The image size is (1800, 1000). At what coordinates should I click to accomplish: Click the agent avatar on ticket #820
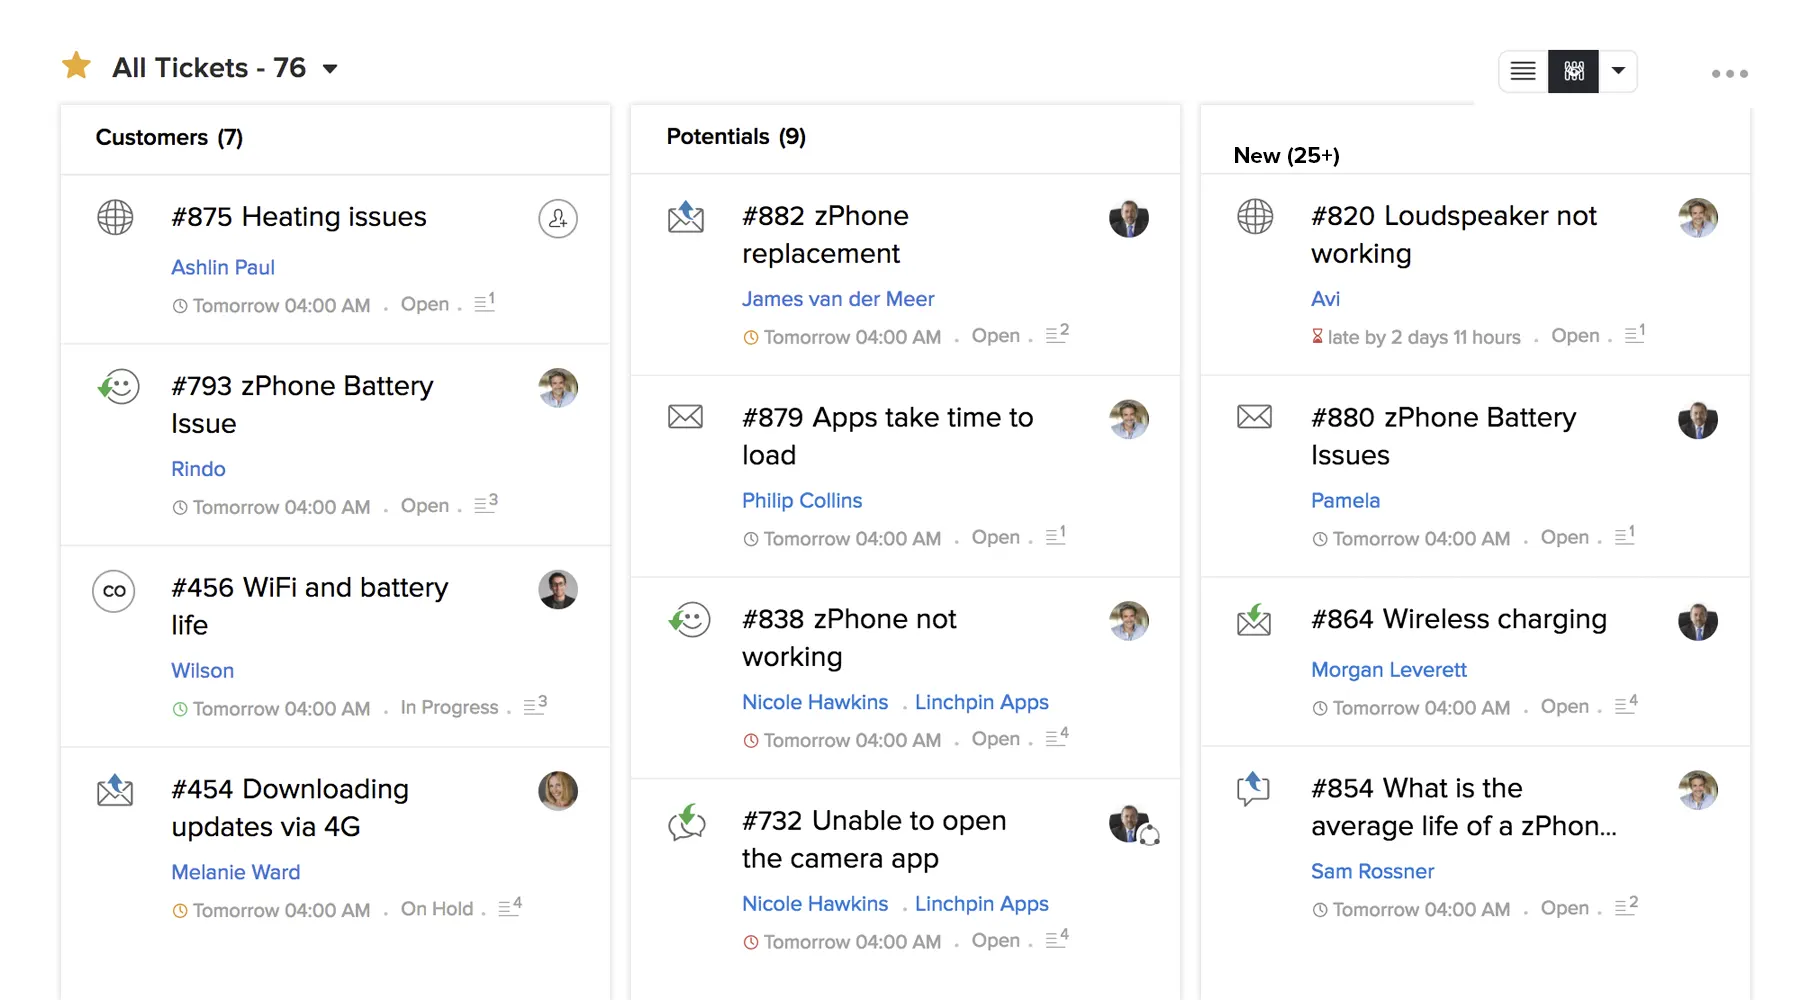1698,217
